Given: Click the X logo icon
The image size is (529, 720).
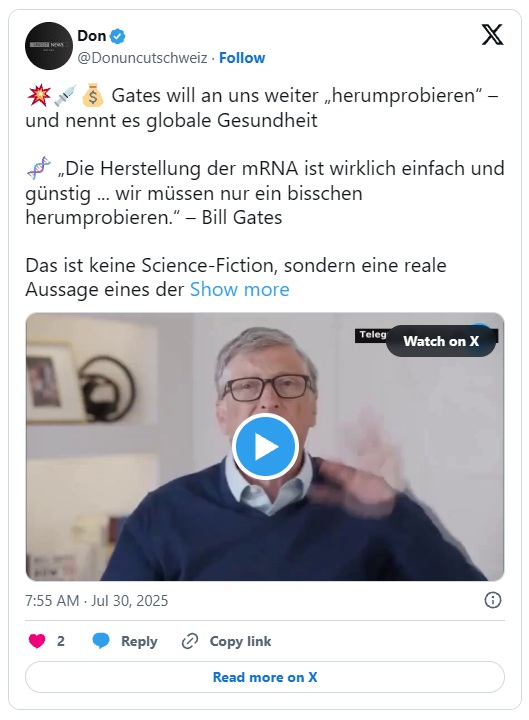Looking at the screenshot, I should click(x=492, y=35).
